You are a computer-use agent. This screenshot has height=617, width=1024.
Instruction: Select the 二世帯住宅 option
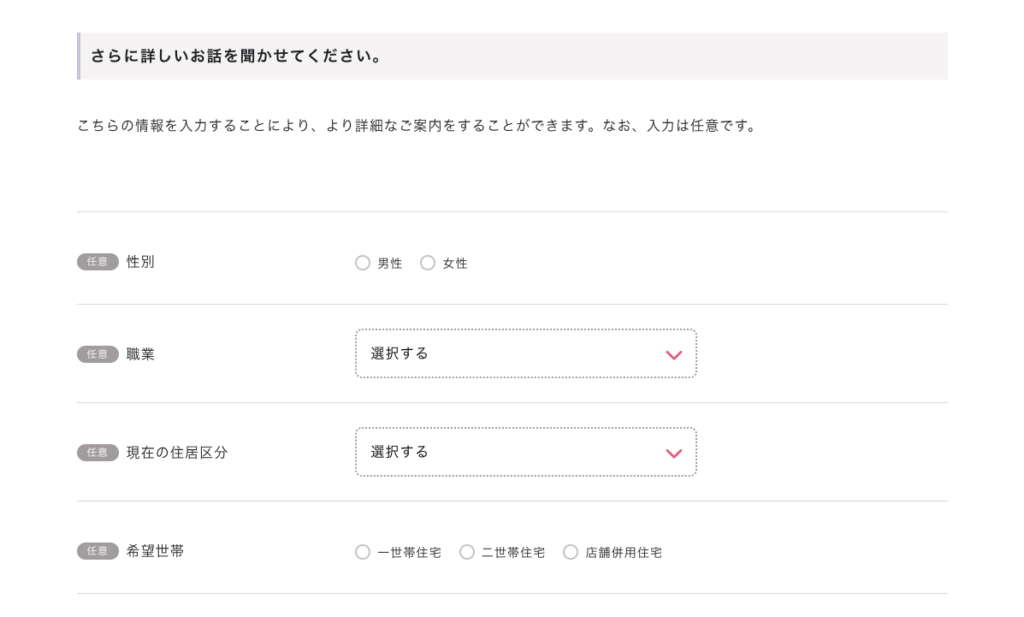pos(466,551)
